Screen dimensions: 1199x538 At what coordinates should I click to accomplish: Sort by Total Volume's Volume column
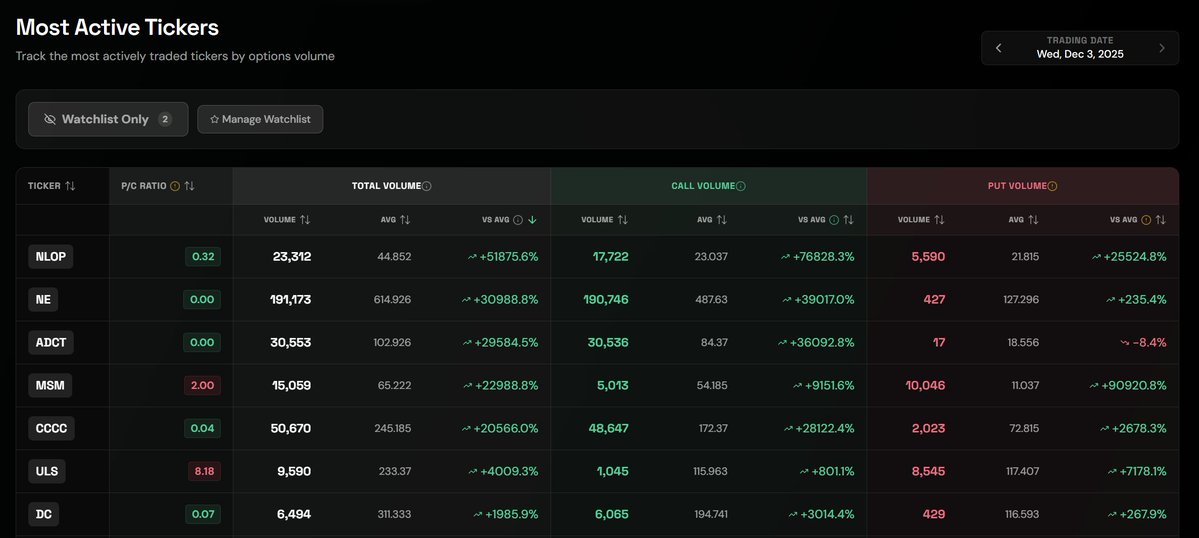[305, 219]
